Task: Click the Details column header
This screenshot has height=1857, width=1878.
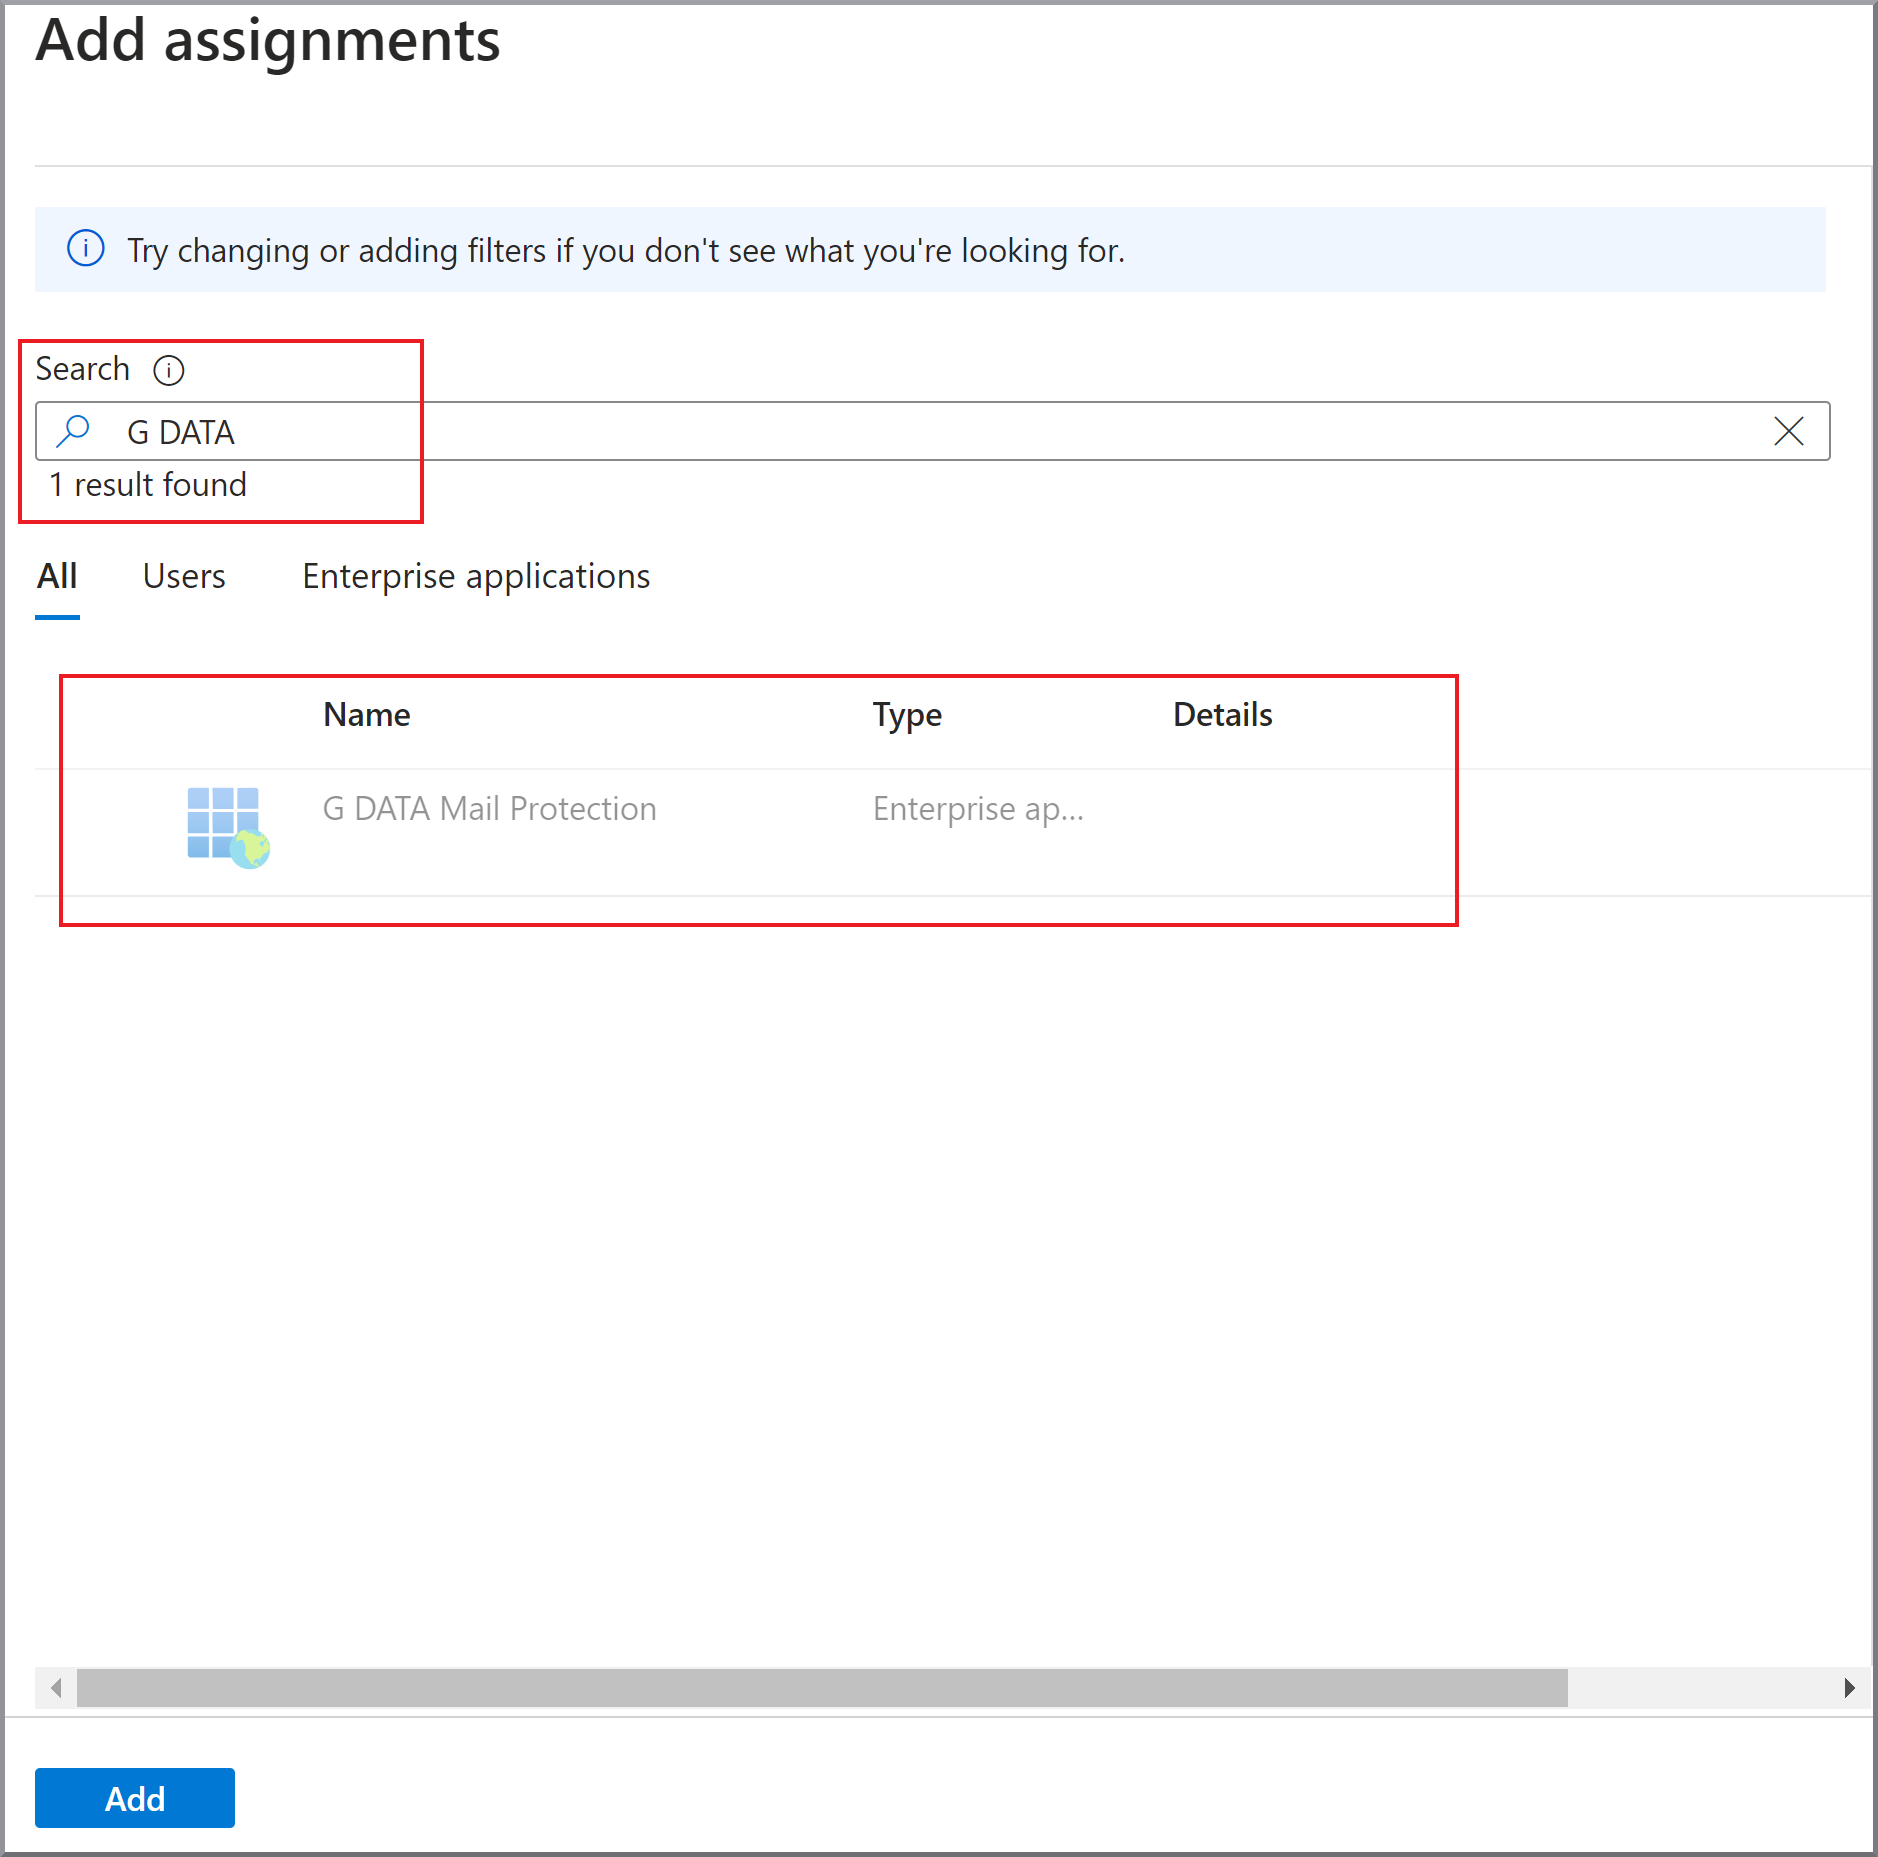Action: 1222,715
